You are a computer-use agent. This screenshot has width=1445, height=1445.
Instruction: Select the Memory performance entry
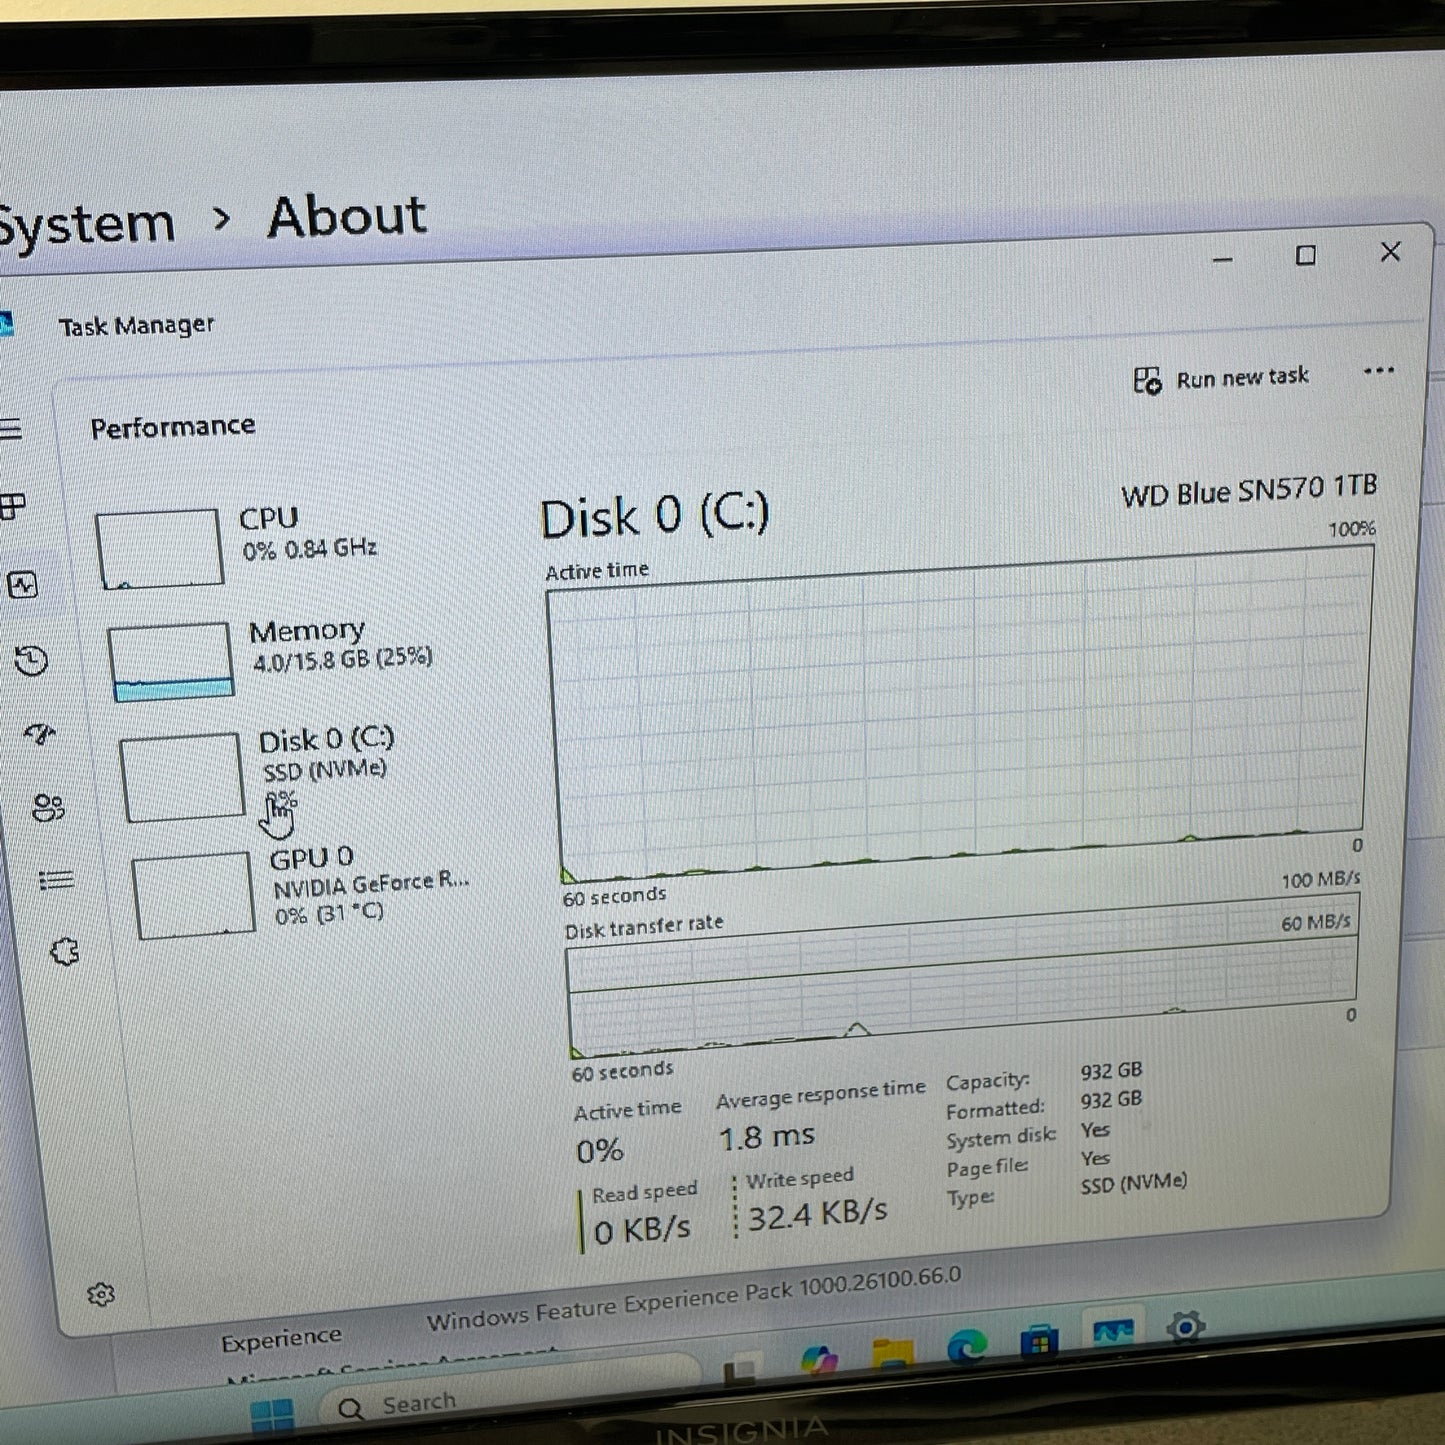click(x=270, y=658)
